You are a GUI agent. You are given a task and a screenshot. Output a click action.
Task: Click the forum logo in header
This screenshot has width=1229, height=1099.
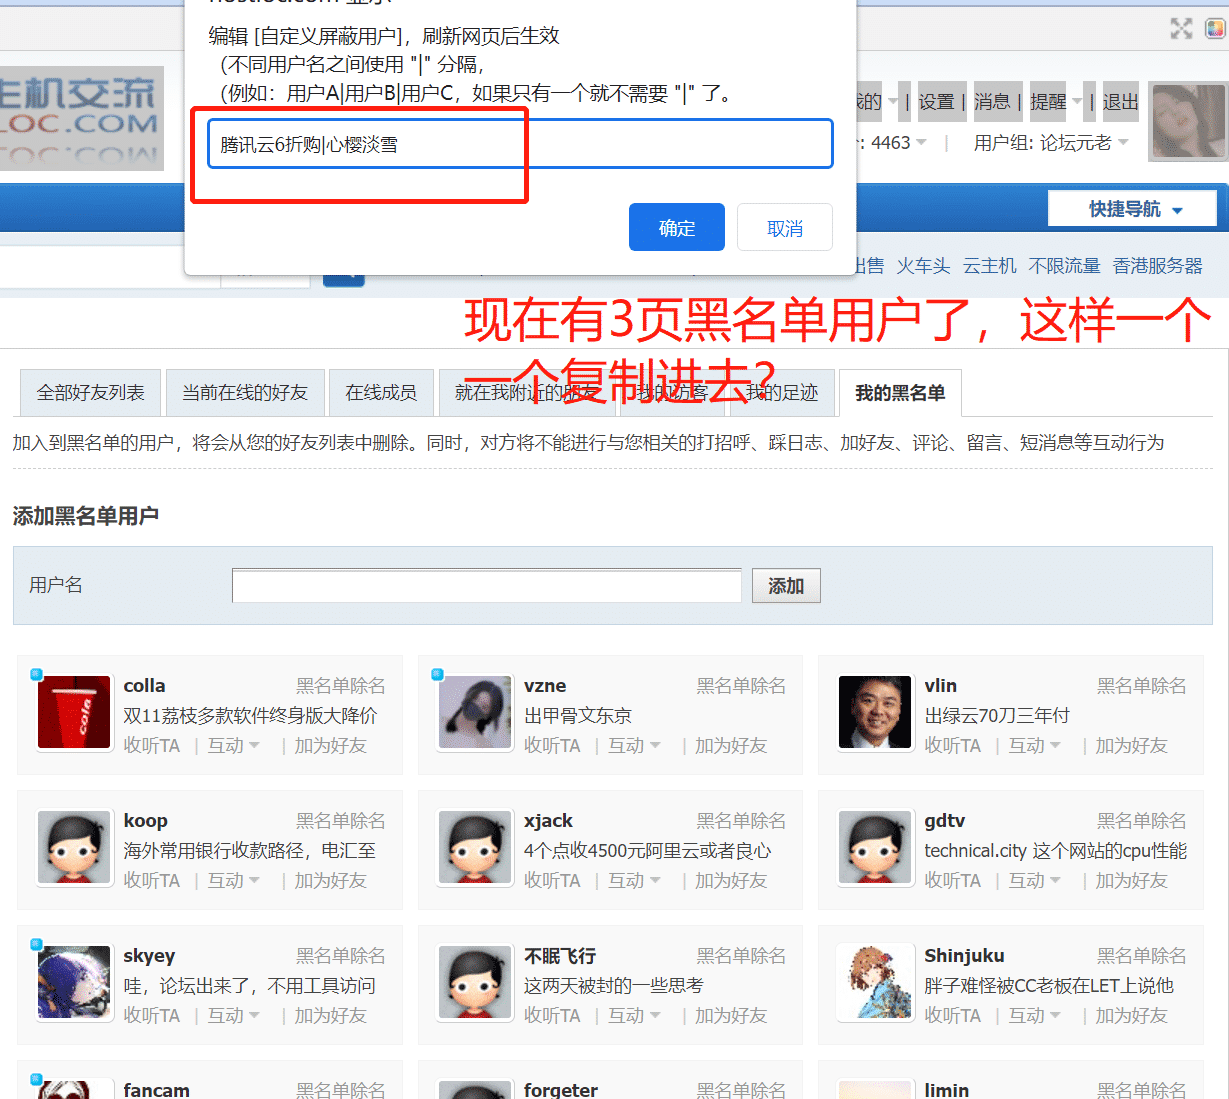click(x=80, y=119)
